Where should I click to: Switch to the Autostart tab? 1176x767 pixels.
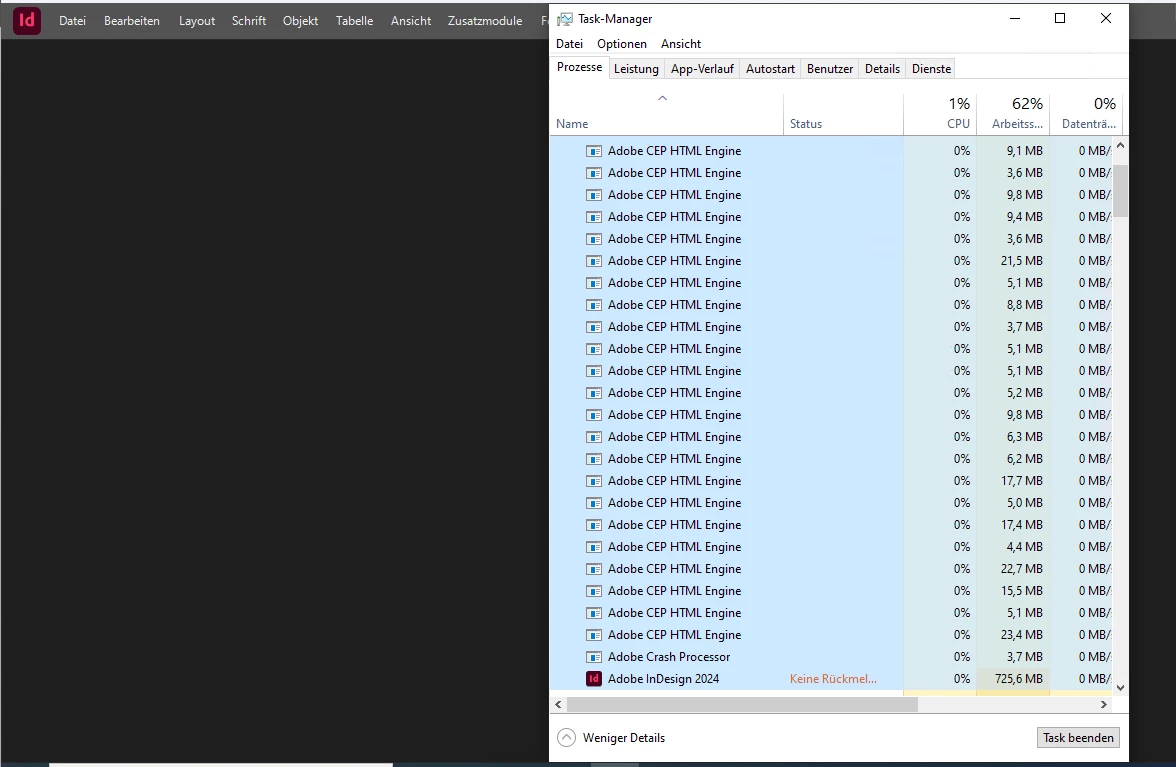pos(770,69)
